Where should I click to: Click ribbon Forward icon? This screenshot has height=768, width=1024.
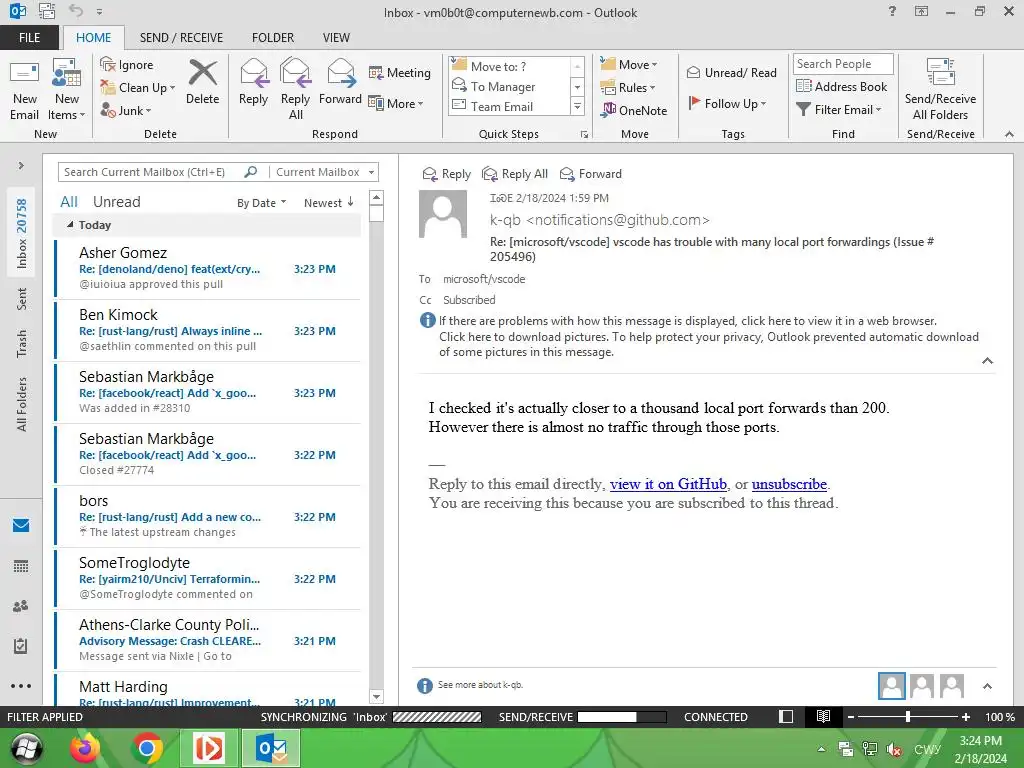tap(340, 82)
